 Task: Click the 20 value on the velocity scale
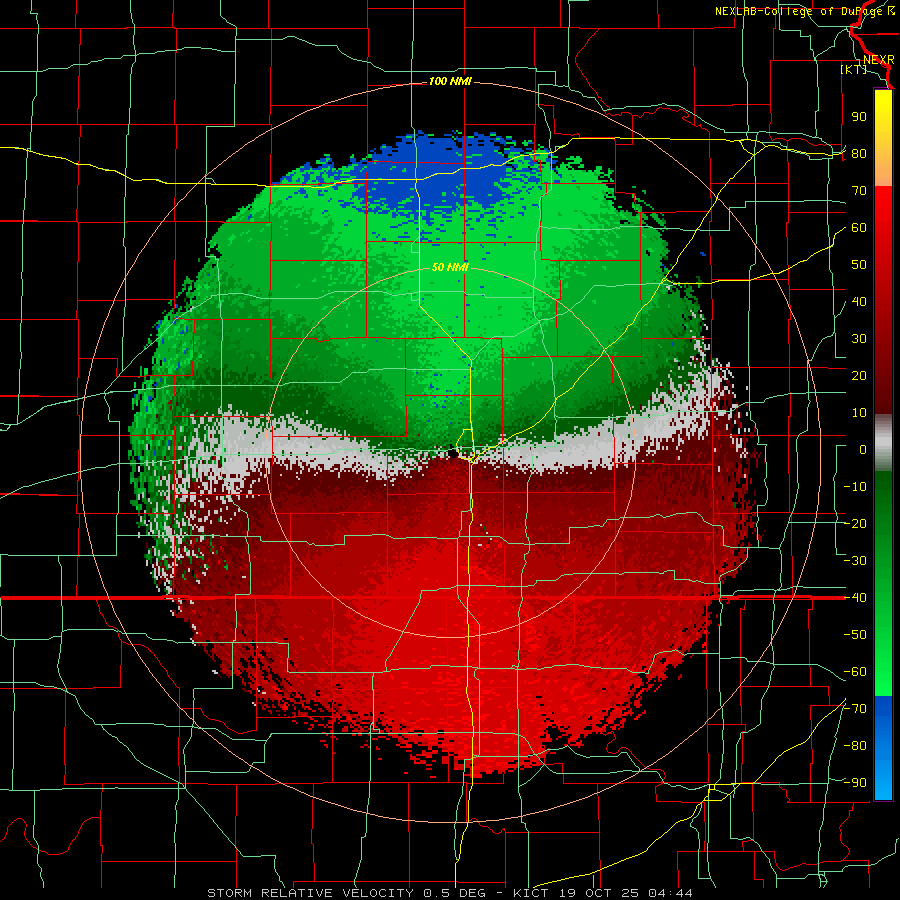pyautogui.click(x=859, y=375)
